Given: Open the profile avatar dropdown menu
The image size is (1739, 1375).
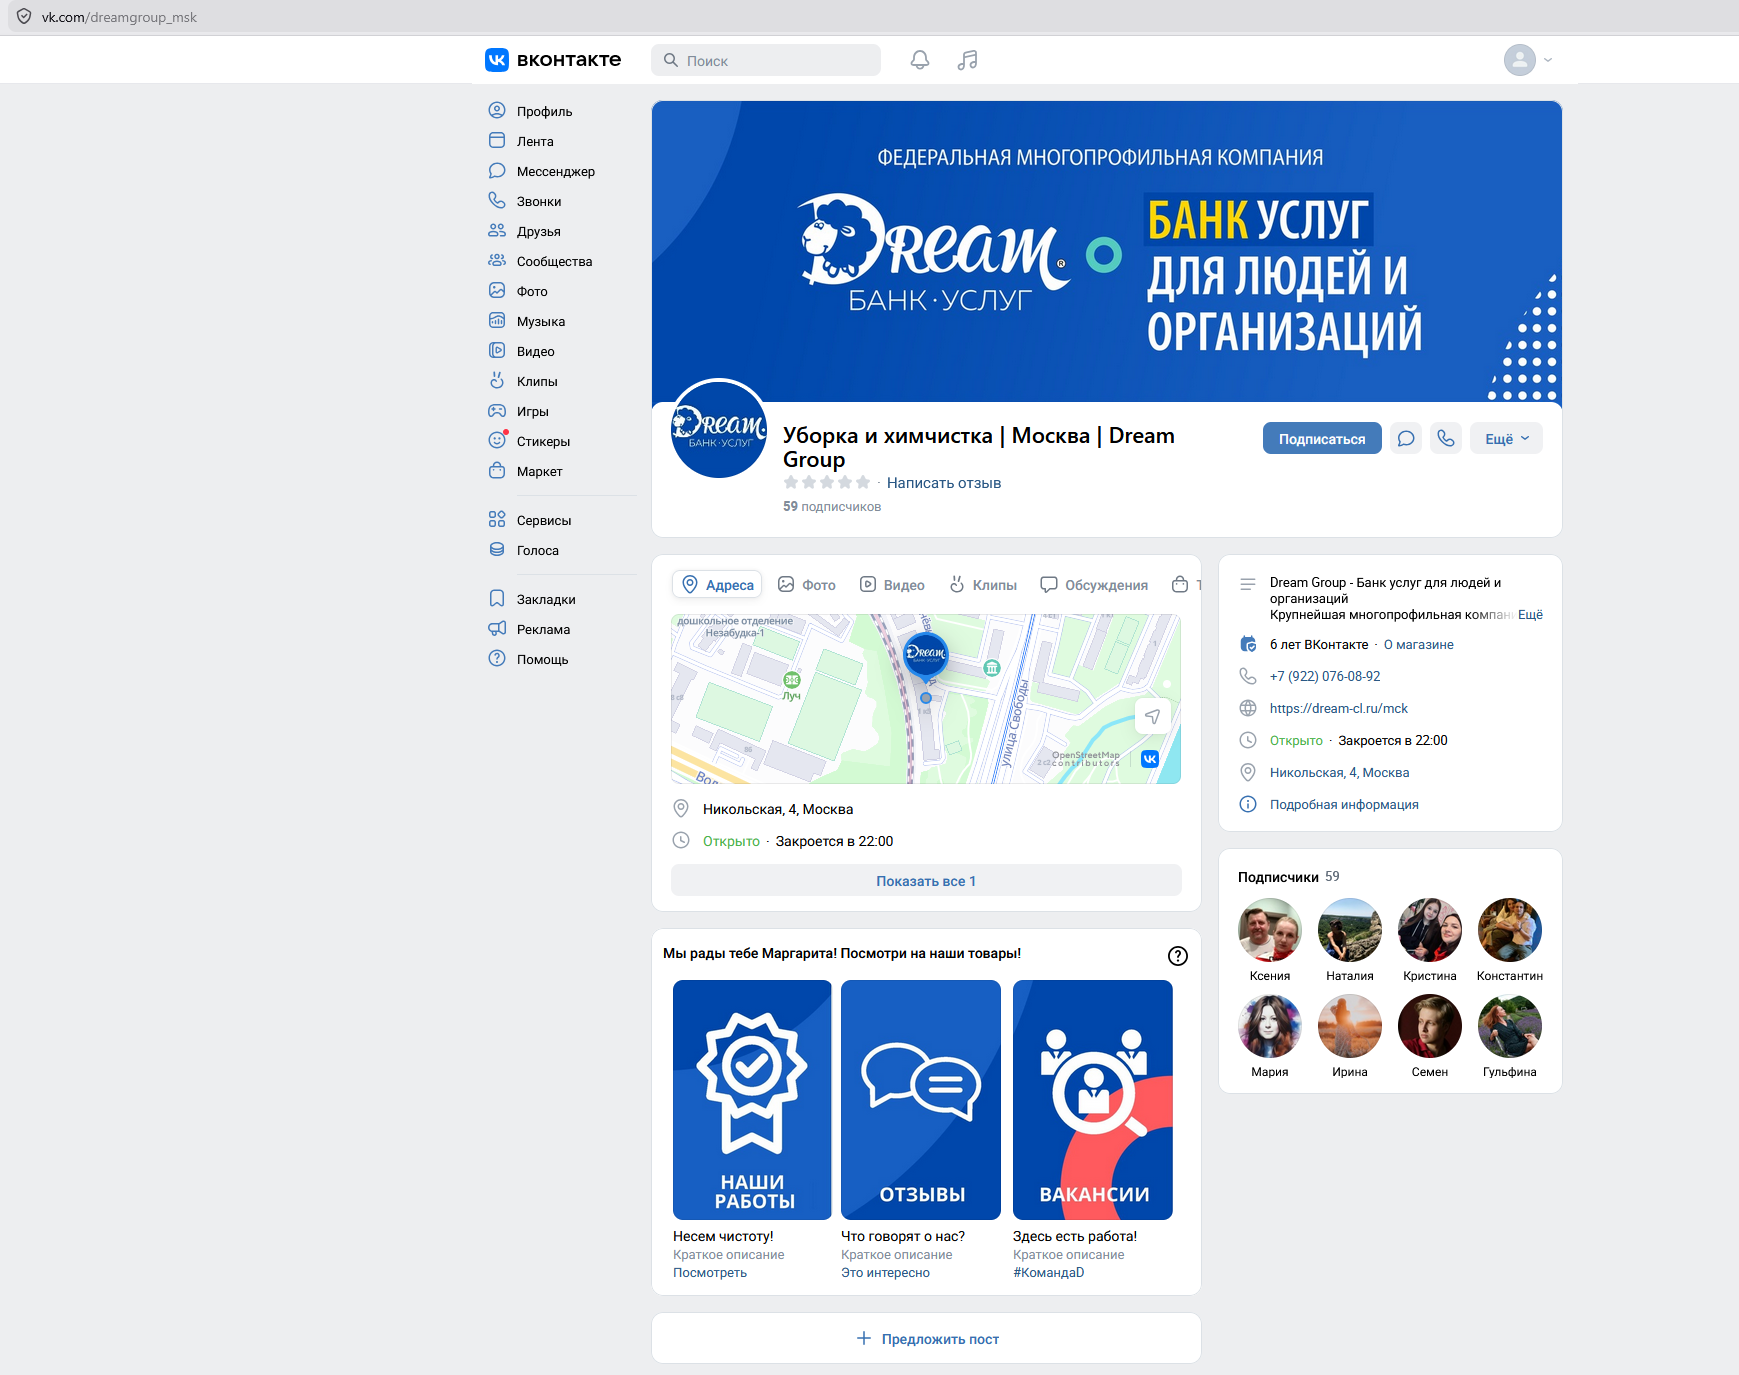Looking at the screenshot, I should click(1528, 60).
